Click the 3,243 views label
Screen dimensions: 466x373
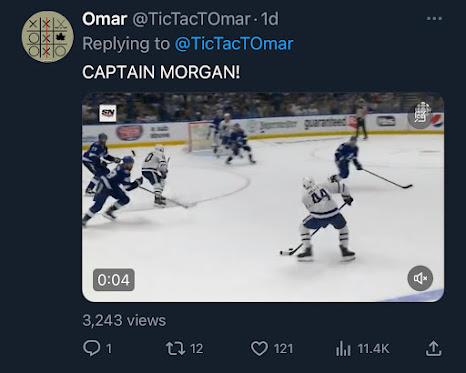point(124,321)
